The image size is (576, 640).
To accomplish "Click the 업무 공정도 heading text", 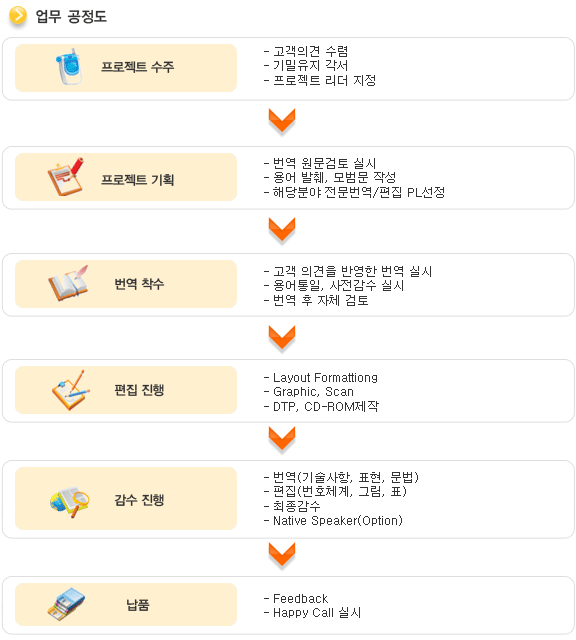I will click(x=71, y=16).
